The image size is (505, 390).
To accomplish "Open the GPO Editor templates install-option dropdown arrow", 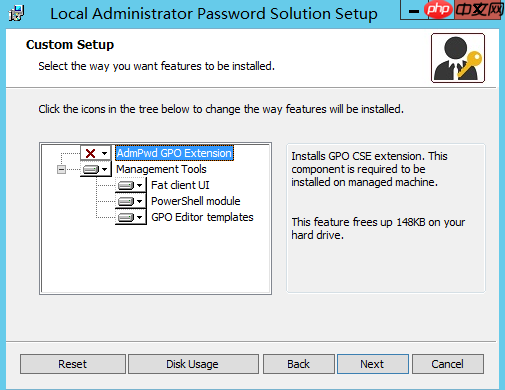I will coord(140,217).
